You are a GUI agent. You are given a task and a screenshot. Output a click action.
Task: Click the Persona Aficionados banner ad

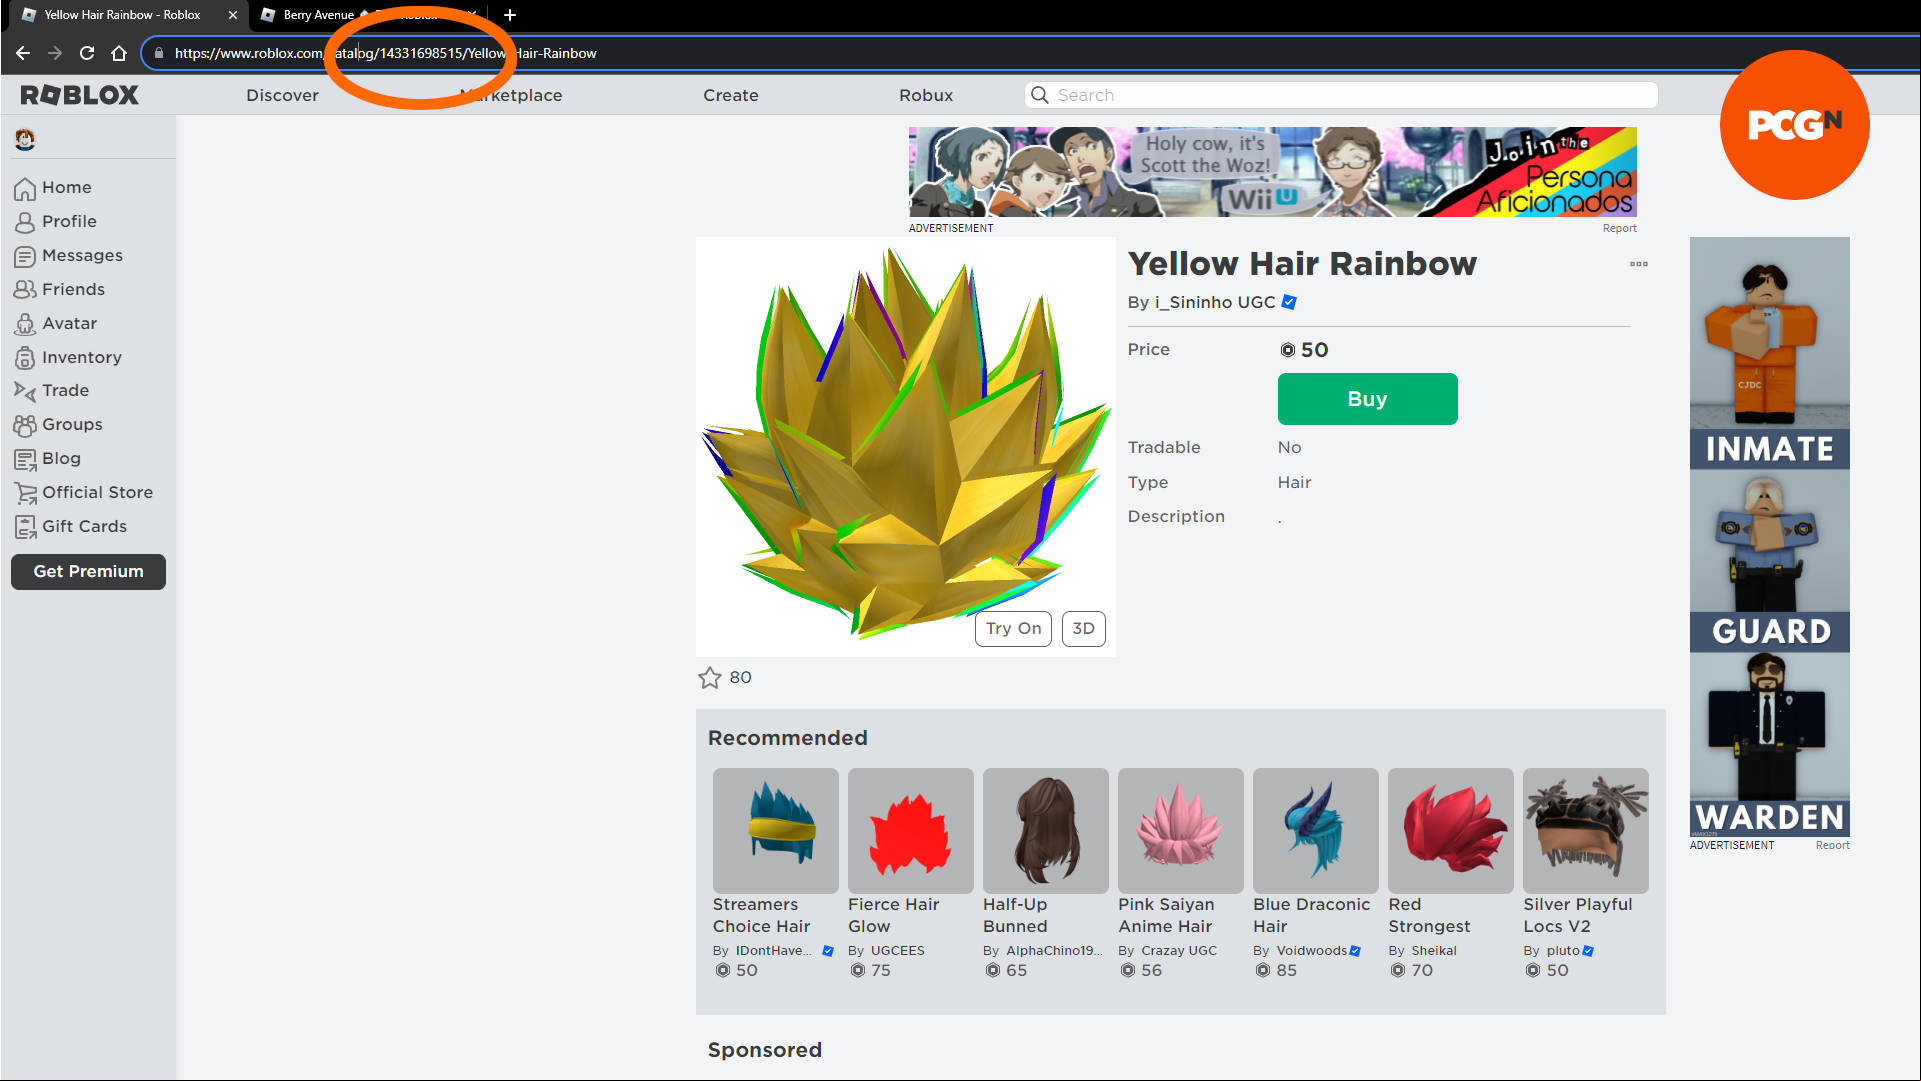(1272, 172)
